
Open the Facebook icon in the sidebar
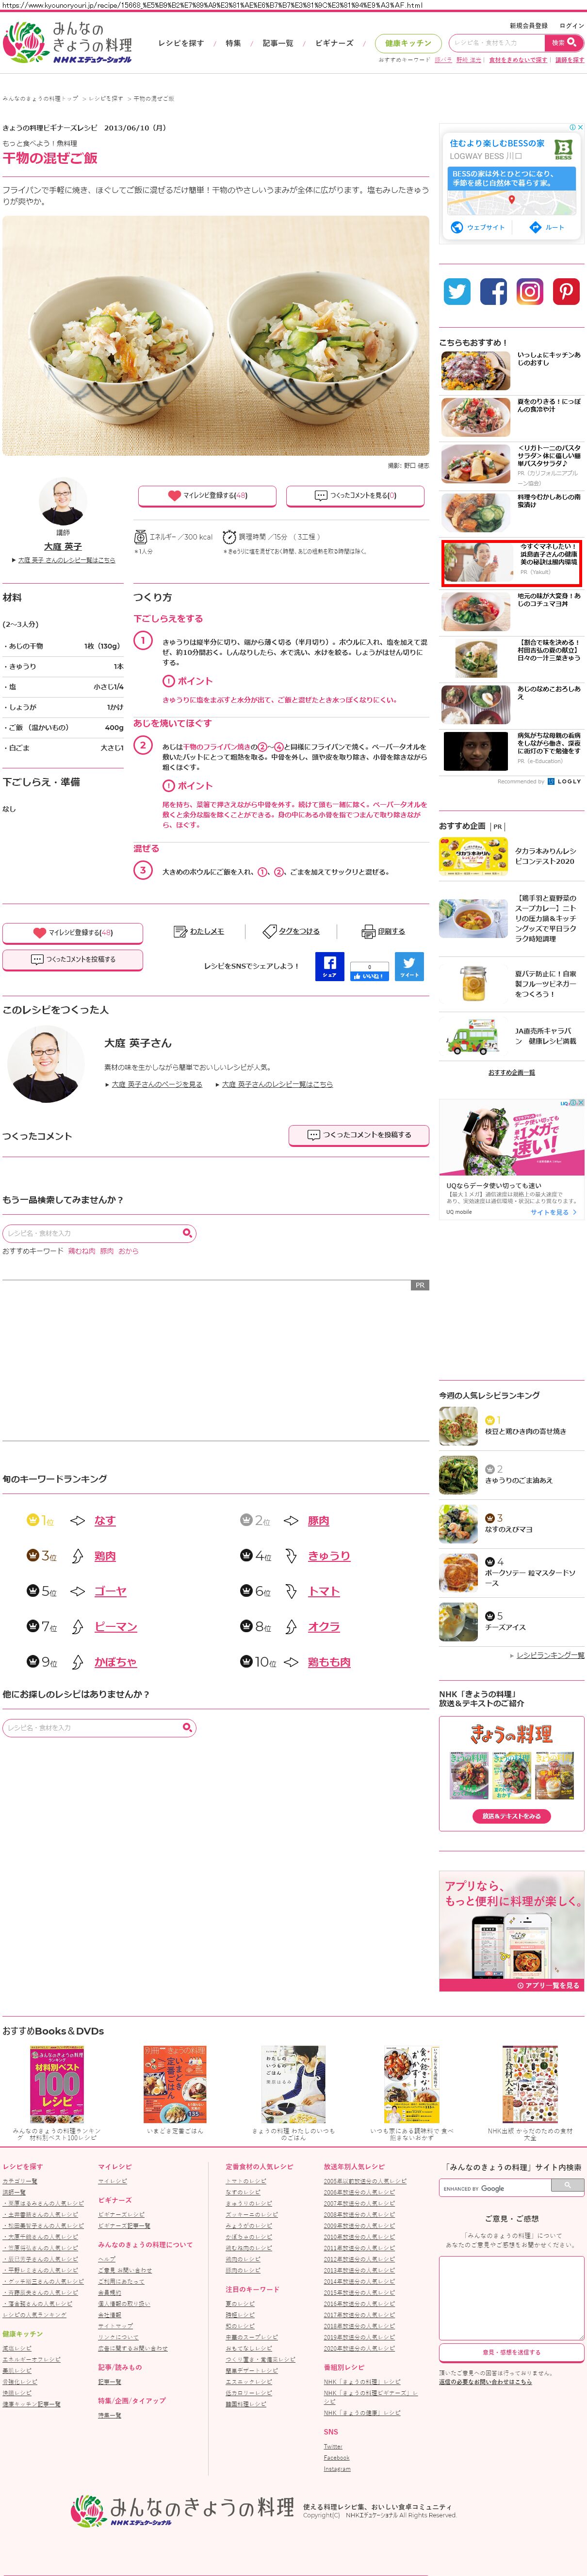(x=493, y=291)
